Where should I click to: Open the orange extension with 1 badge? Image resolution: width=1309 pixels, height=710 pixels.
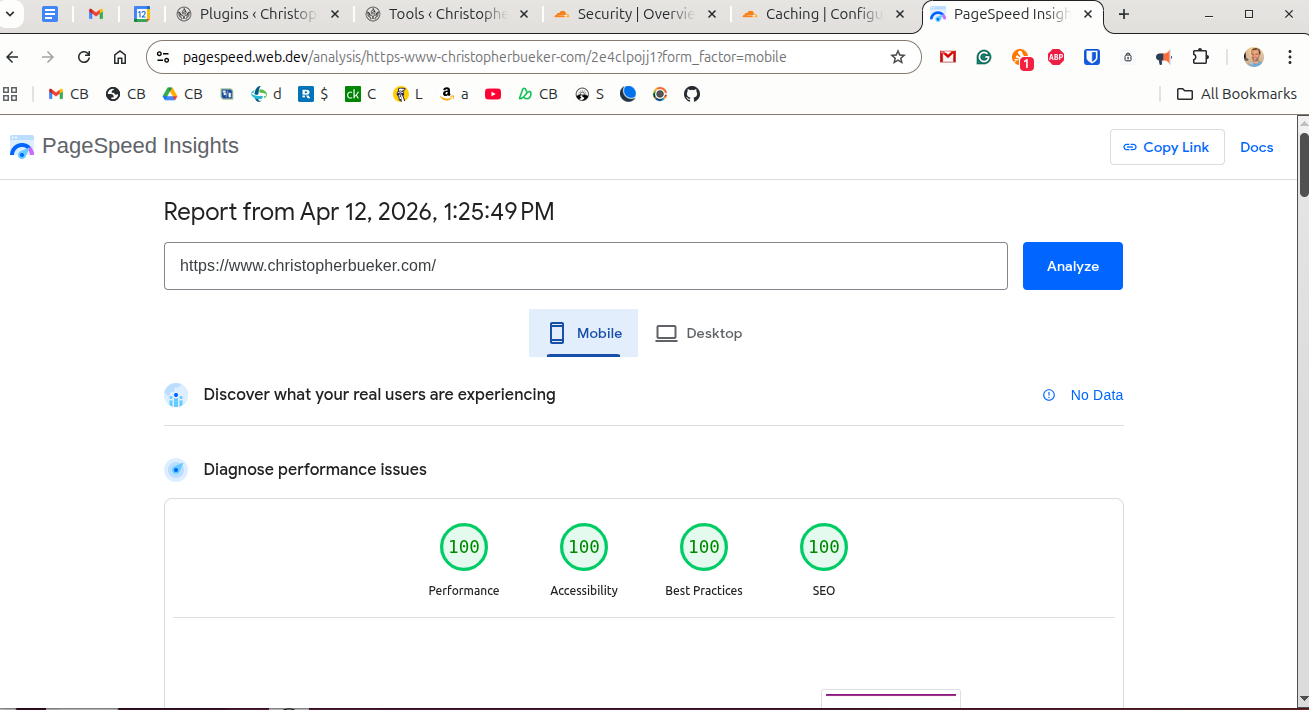click(x=1021, y=58)
